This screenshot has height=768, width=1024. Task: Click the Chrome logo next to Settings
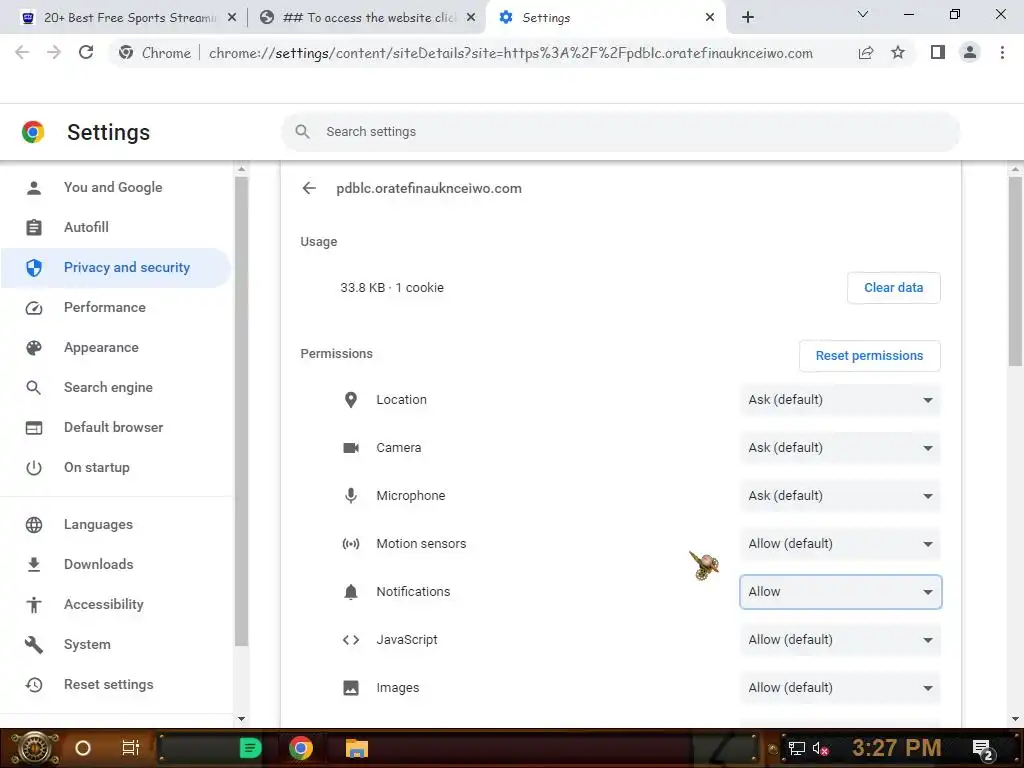click(x=33, y=132)
